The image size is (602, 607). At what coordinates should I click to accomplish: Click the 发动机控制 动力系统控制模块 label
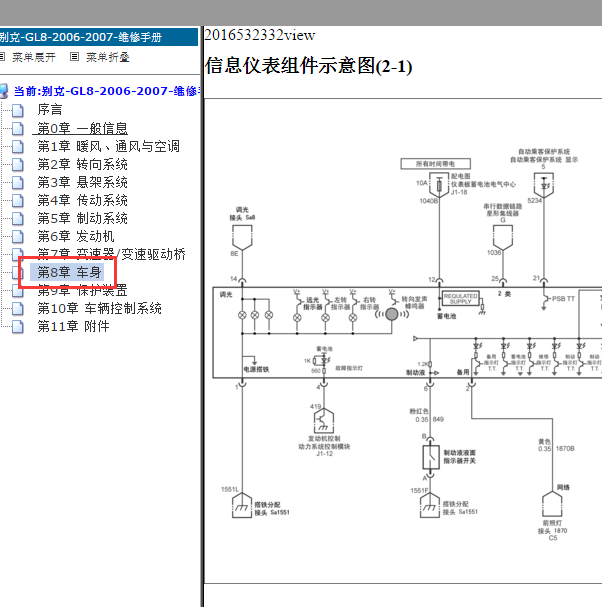click(x=324, y=442)
